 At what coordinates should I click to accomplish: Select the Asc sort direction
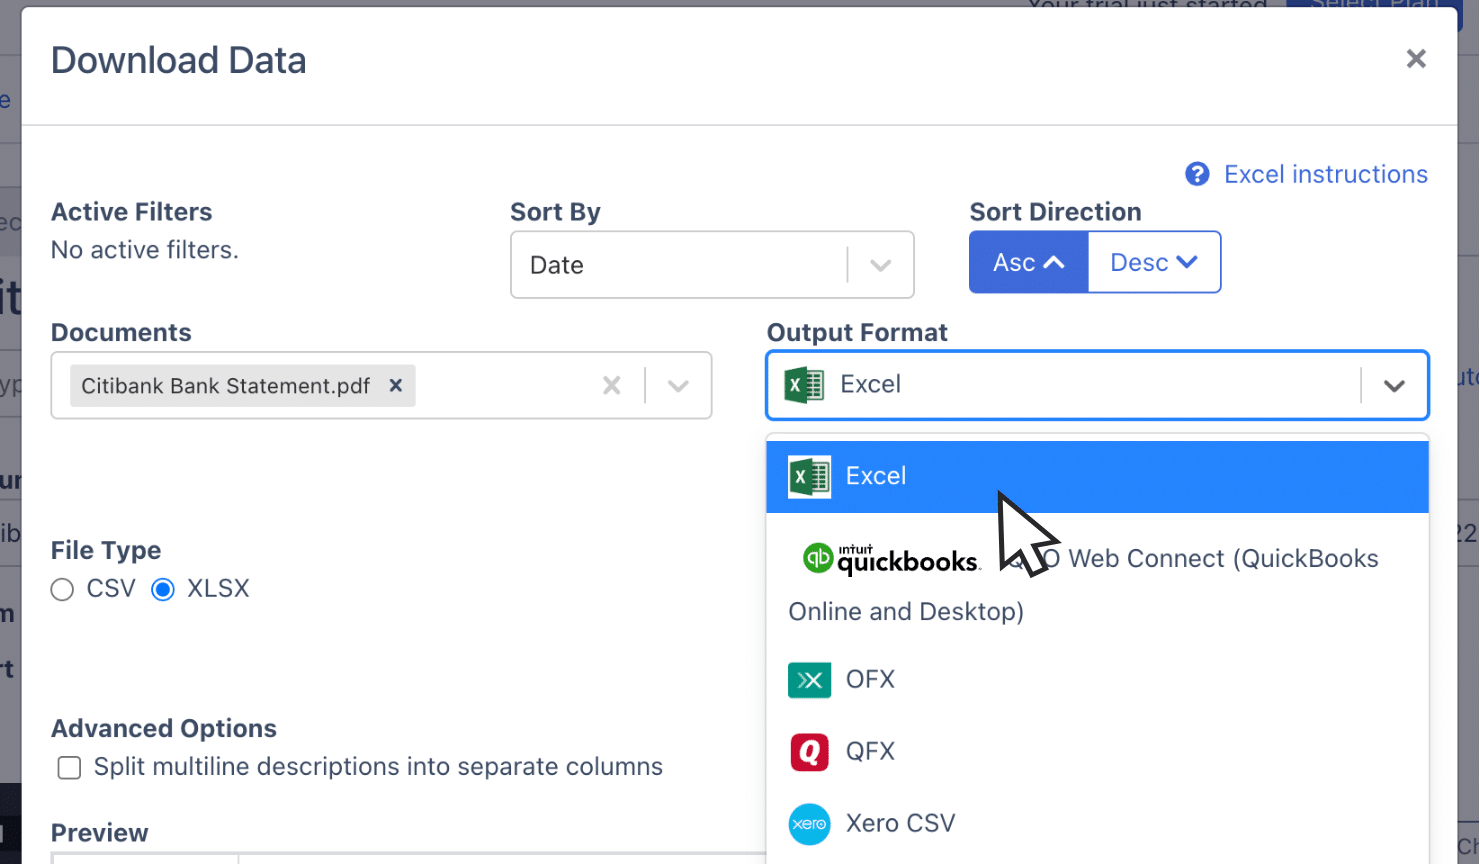1027,261
